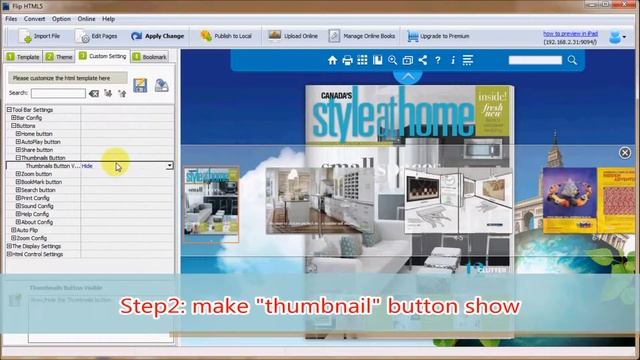Select the Custom Setting tab
Image resolution: width=640 pixels, height=360 pixels.
click(103, 56)
